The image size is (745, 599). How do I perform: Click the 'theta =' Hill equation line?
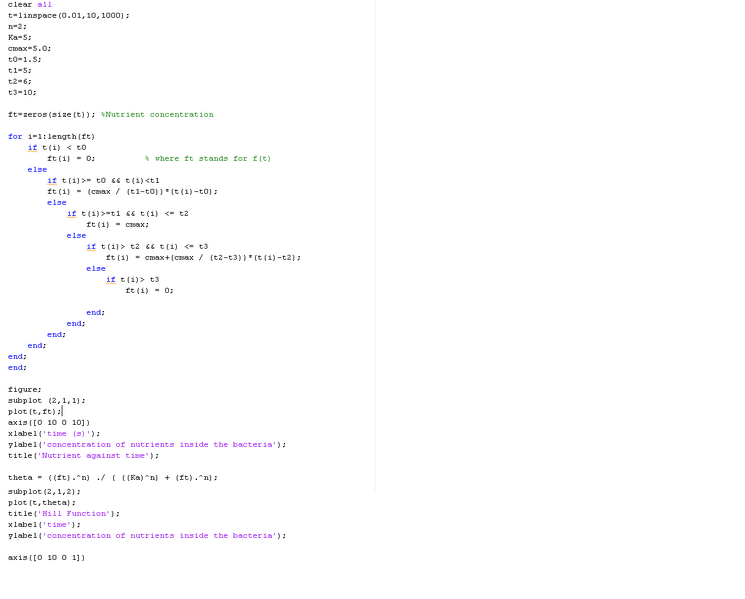click(x=112, y=477)
